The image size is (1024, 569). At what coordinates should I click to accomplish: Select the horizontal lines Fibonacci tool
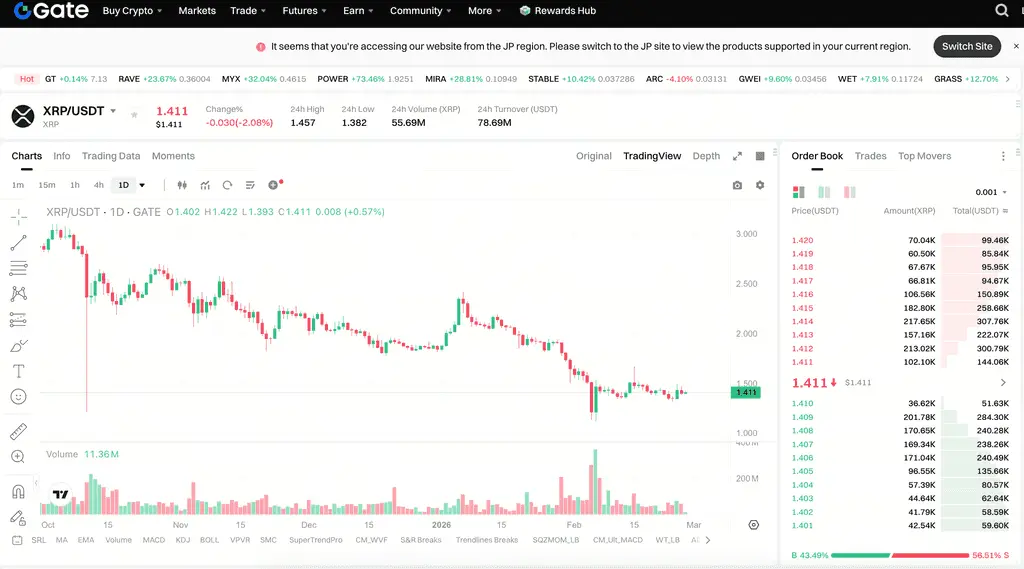point(18,268)
